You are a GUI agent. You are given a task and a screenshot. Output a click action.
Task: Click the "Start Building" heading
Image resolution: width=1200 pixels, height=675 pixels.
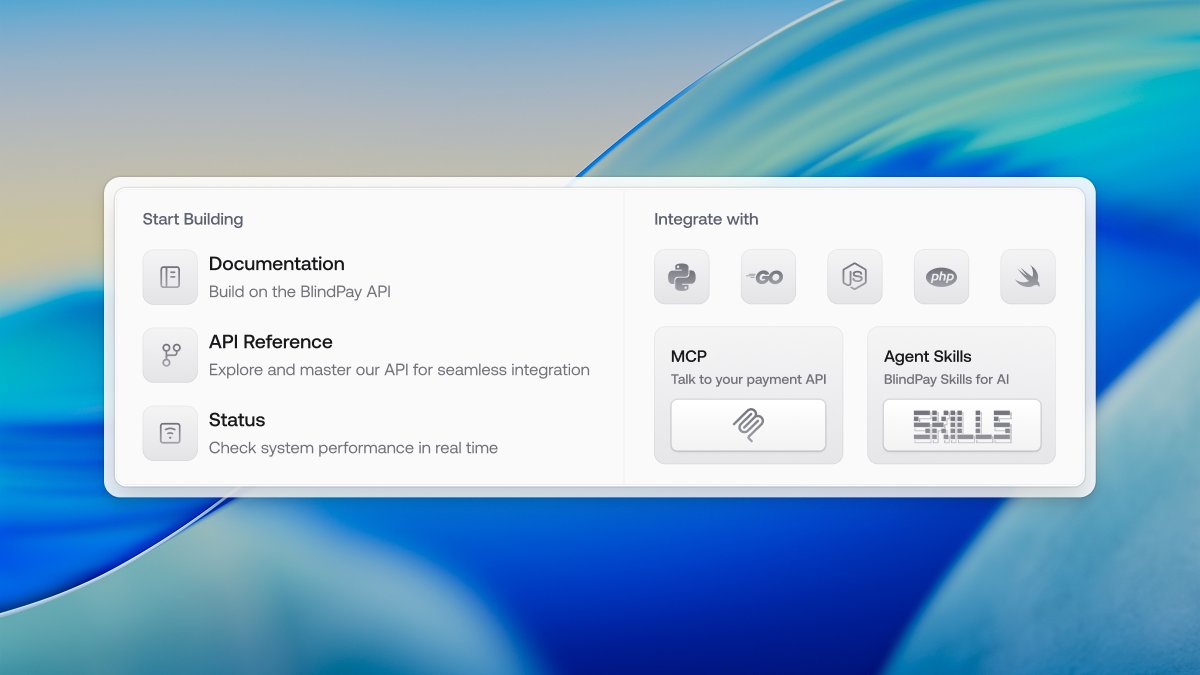point(193,219)
